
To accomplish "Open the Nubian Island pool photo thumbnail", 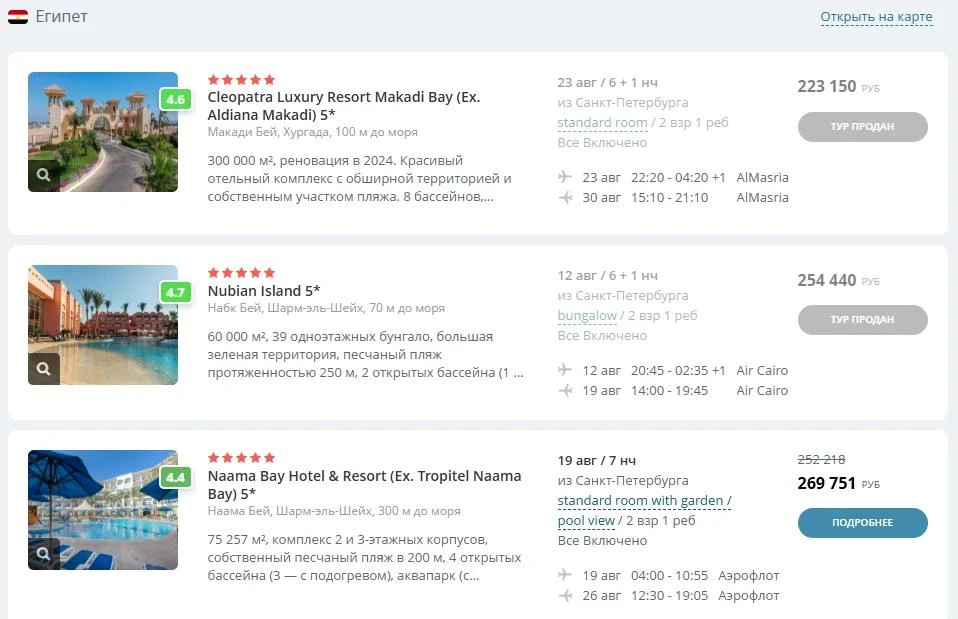I will [103, 325].
